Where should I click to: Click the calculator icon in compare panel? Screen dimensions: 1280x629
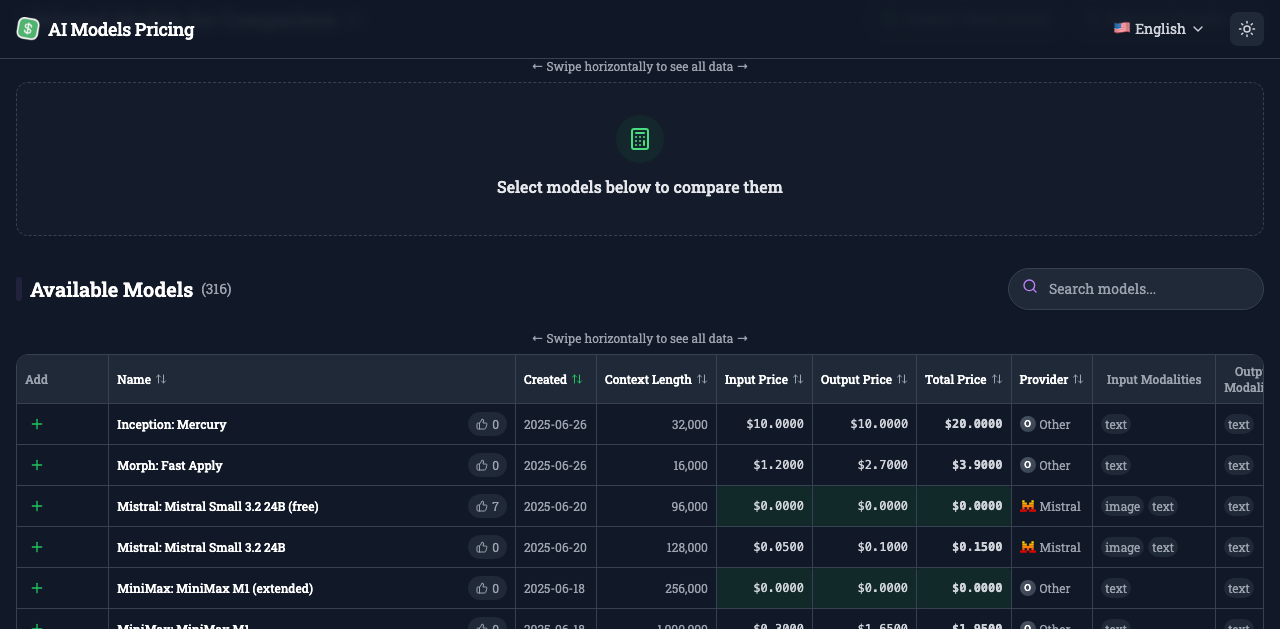click(640, 139)
